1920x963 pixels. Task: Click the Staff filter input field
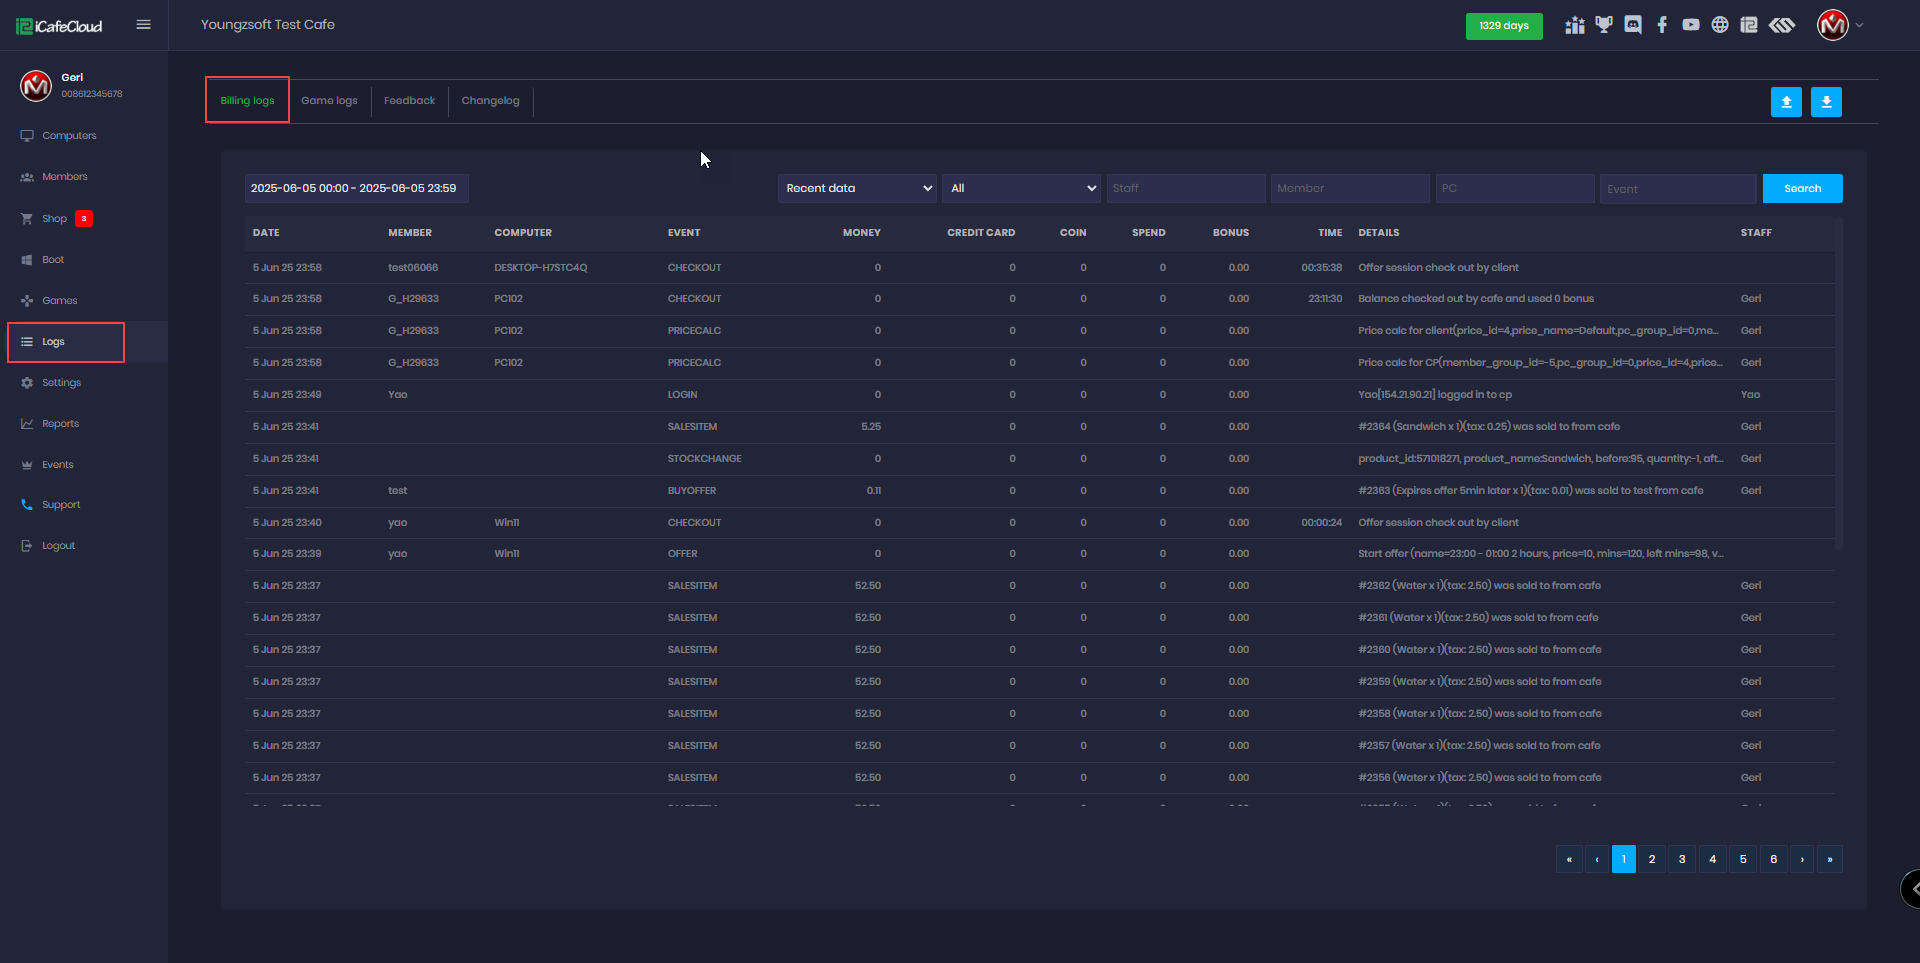tap(1185, 188)
